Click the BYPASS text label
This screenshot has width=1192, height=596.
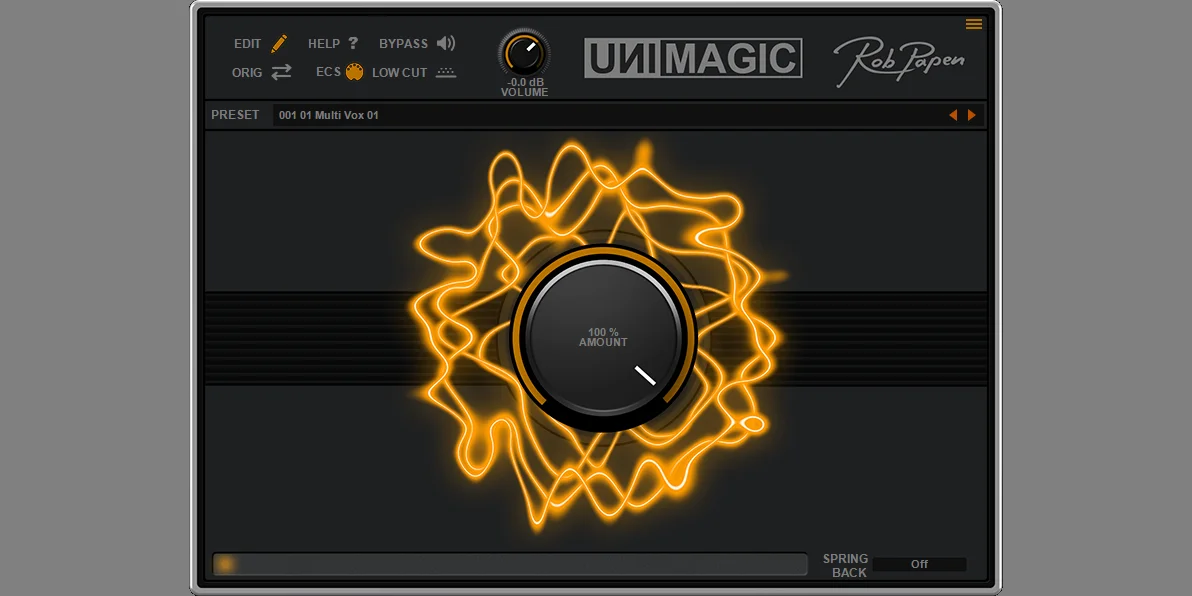click(403, 44)
